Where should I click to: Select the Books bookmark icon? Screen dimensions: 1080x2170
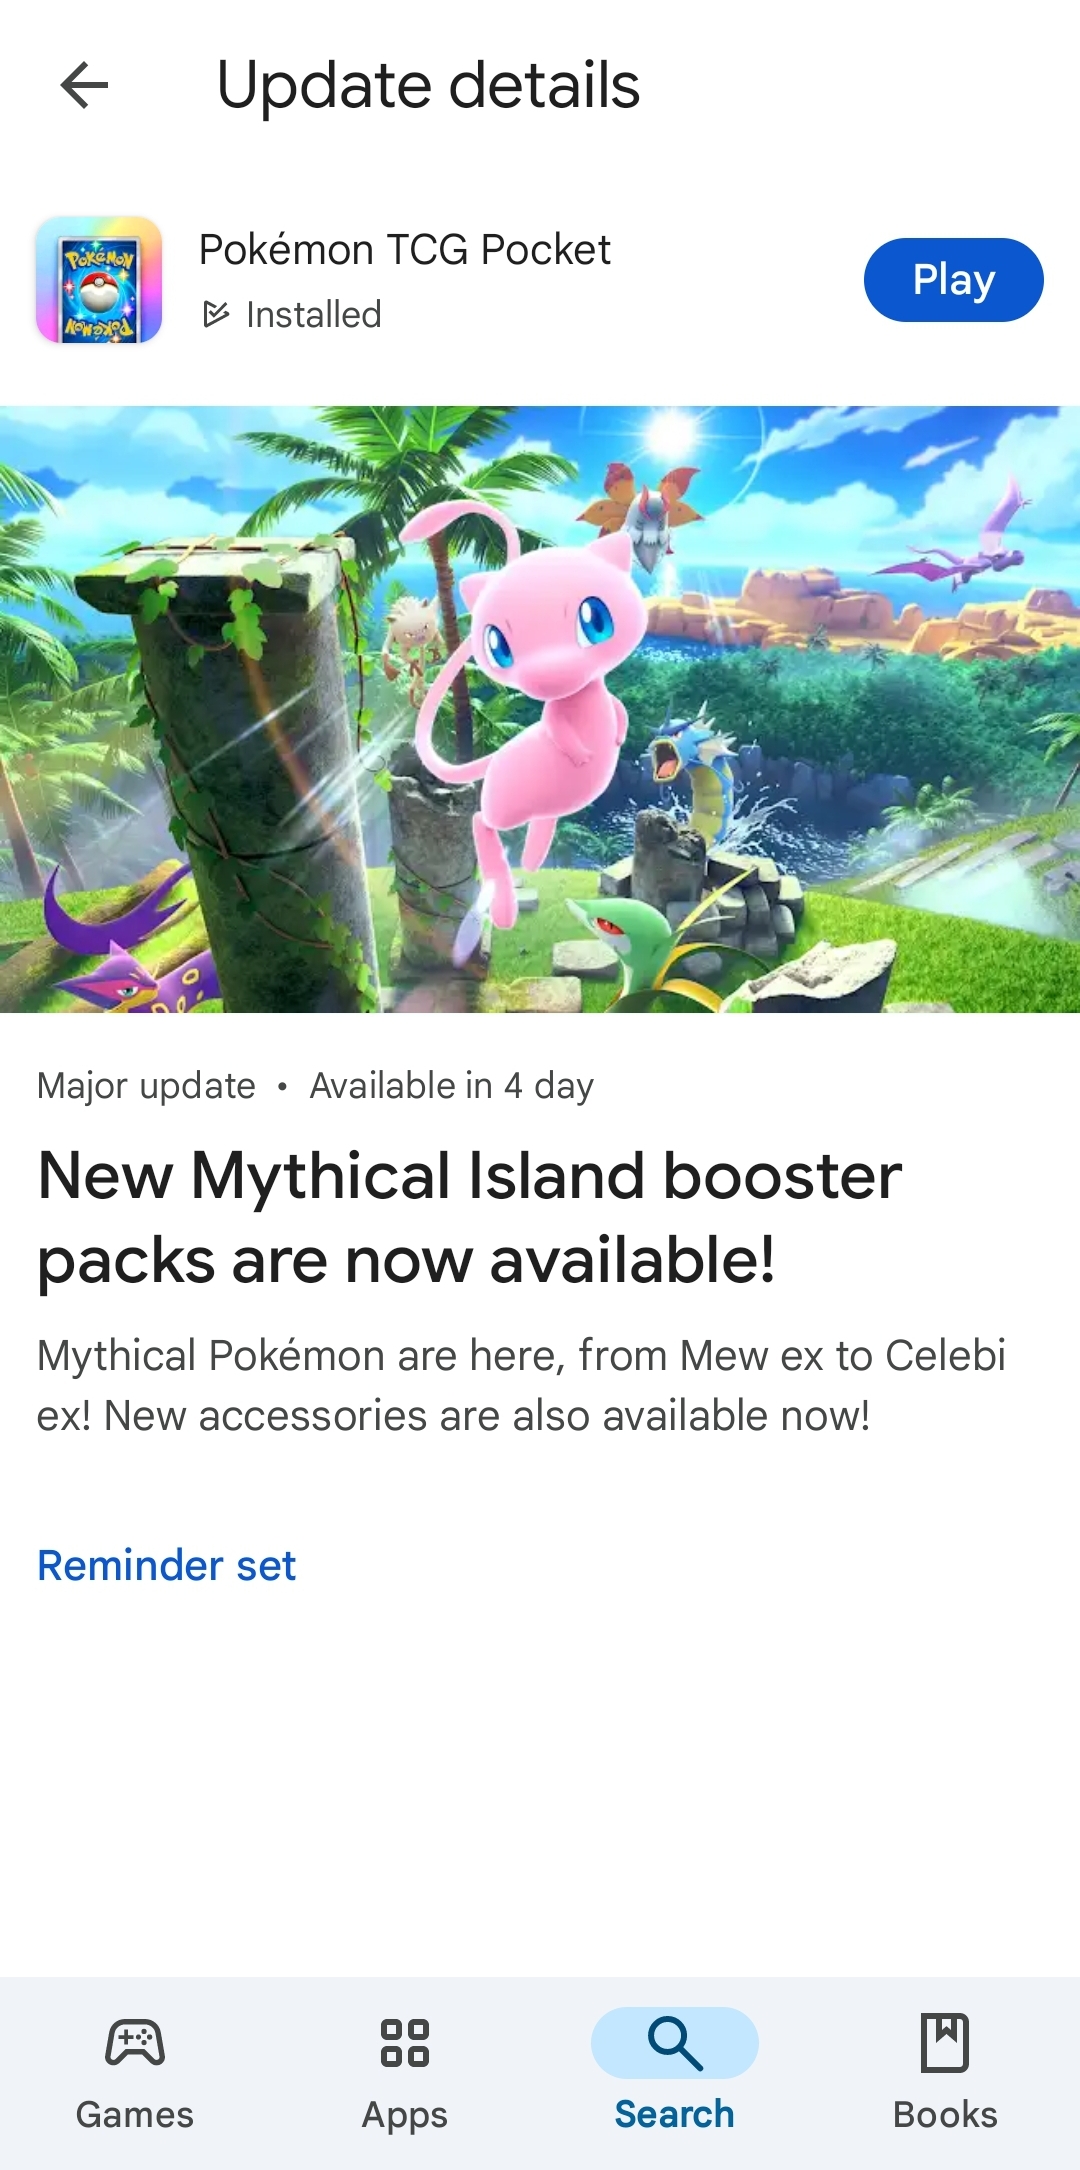[x=945, y=2042]
